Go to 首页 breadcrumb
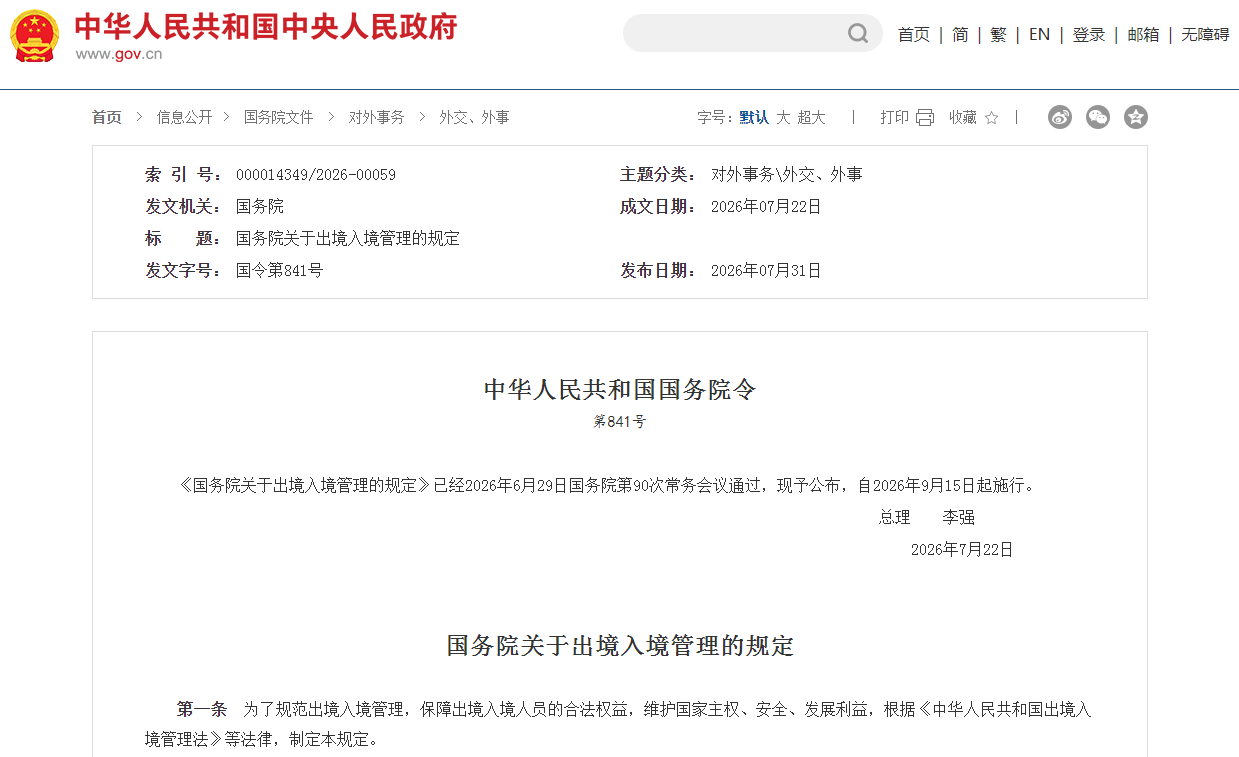This screenshot has height=757, width=1239. point(107,117)
